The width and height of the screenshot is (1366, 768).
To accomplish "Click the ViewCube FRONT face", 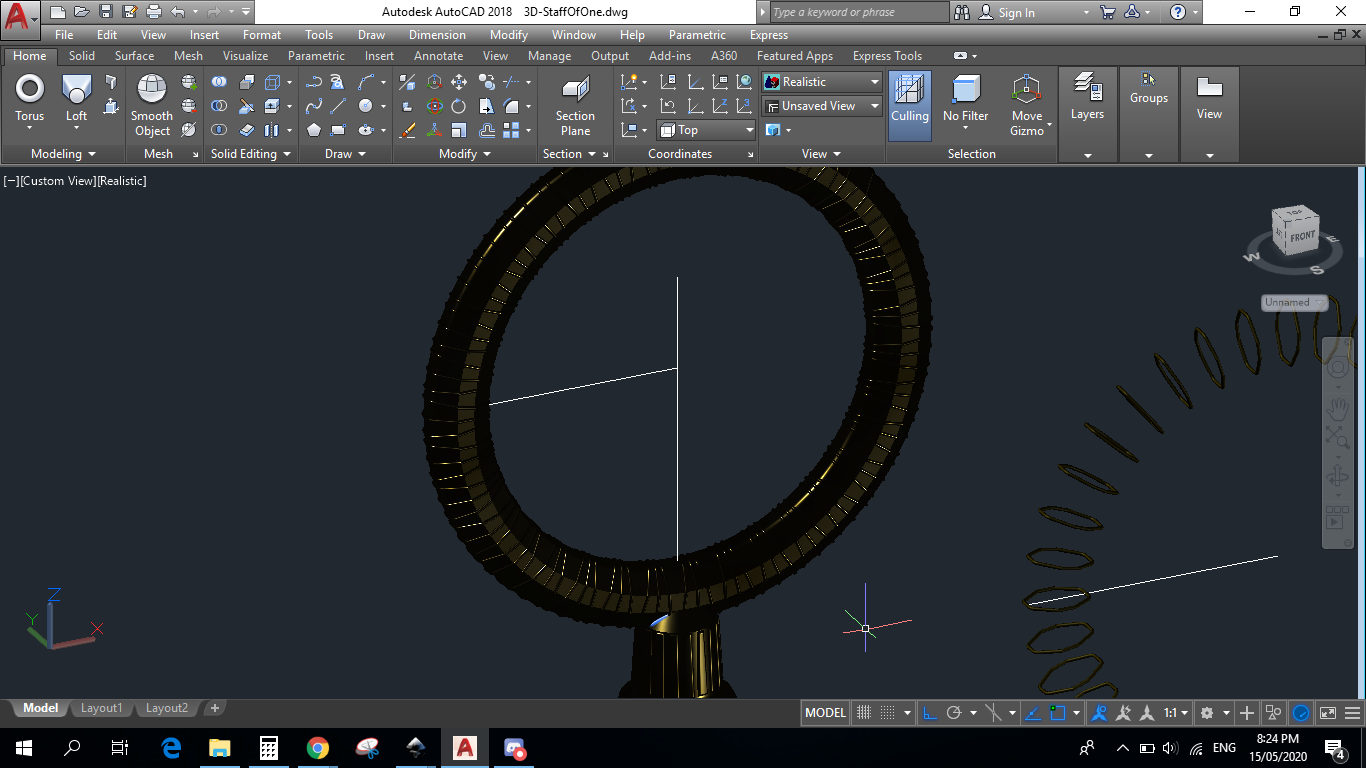I will click(1302, 237).
